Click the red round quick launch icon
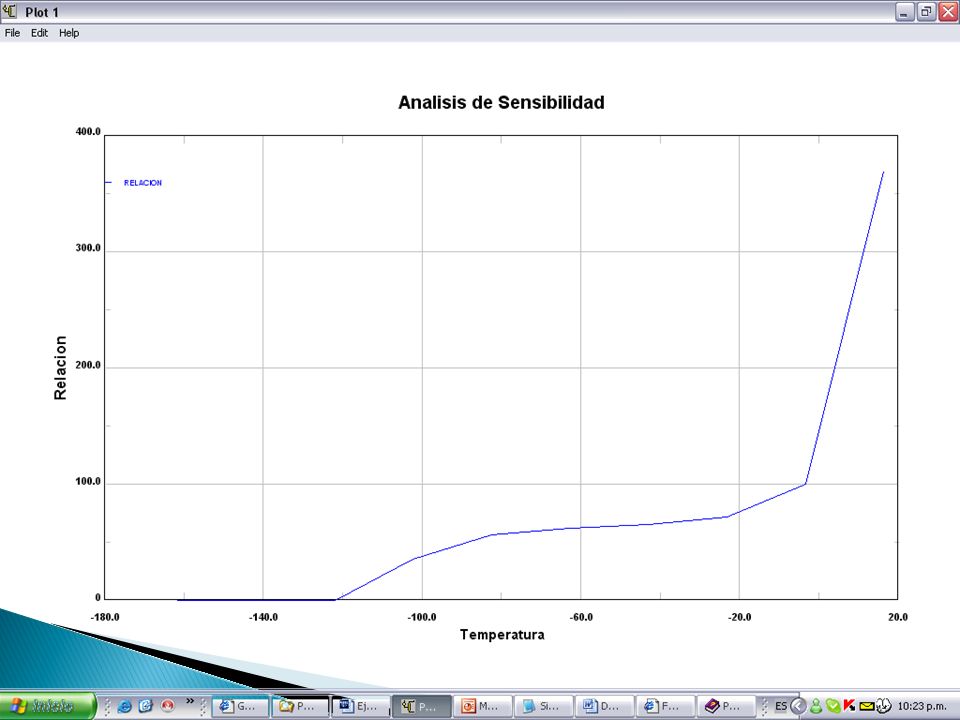This screenshot has width=960, height=720. coord(167,706)
